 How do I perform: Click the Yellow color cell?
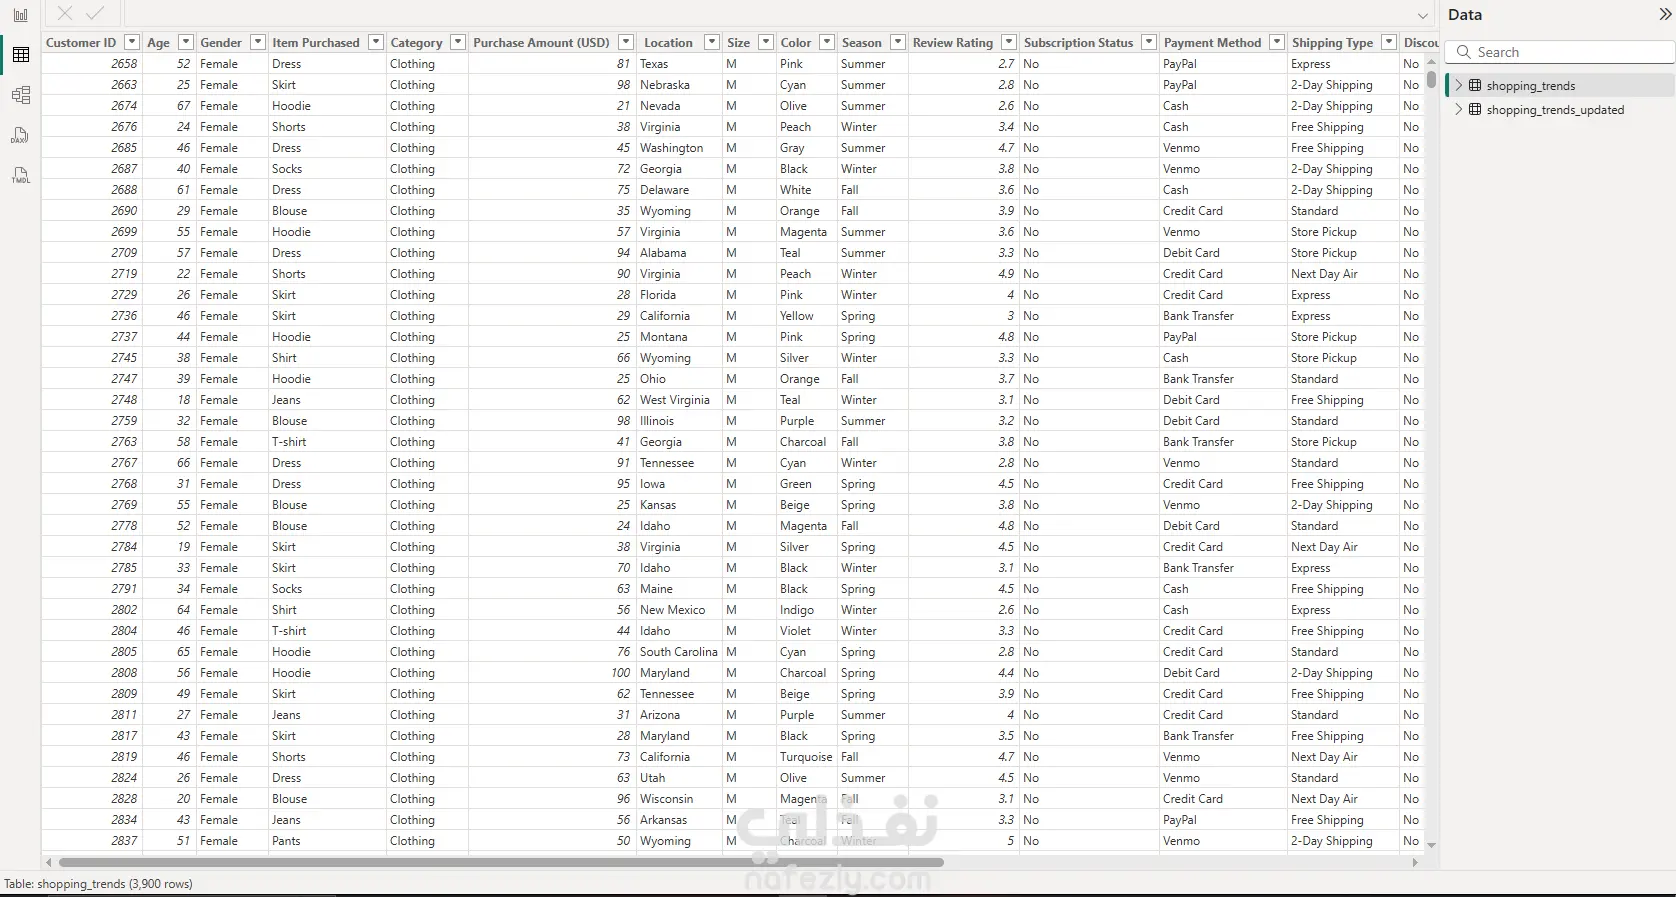pos(806,315)
